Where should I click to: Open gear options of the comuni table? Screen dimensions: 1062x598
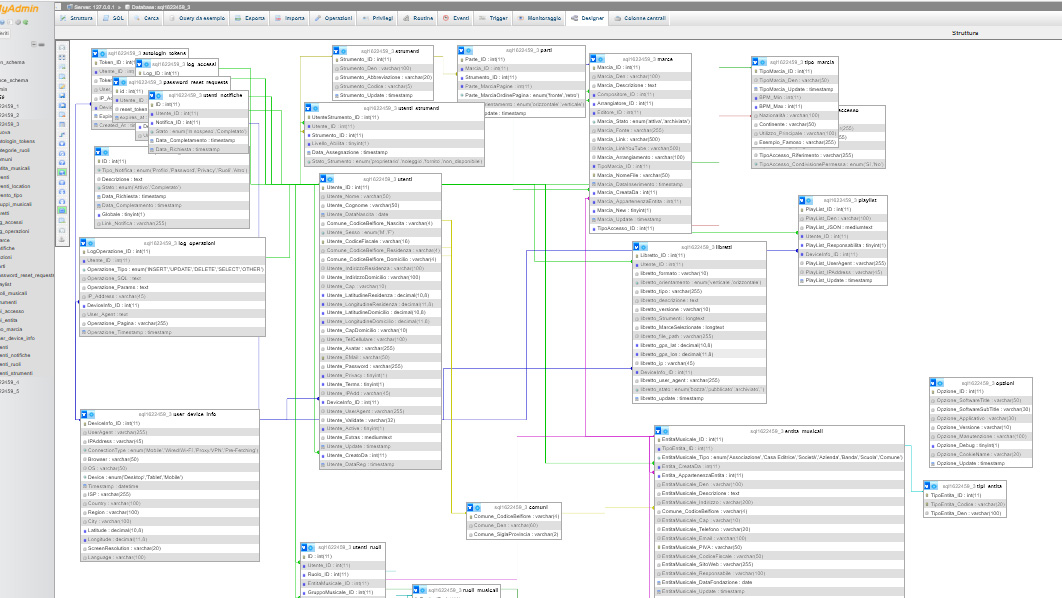[x=477, y=507]
